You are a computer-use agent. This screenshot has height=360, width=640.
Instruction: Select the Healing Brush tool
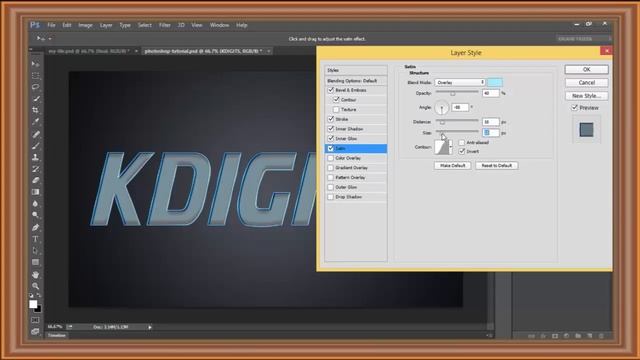click(x=36, y=134)
